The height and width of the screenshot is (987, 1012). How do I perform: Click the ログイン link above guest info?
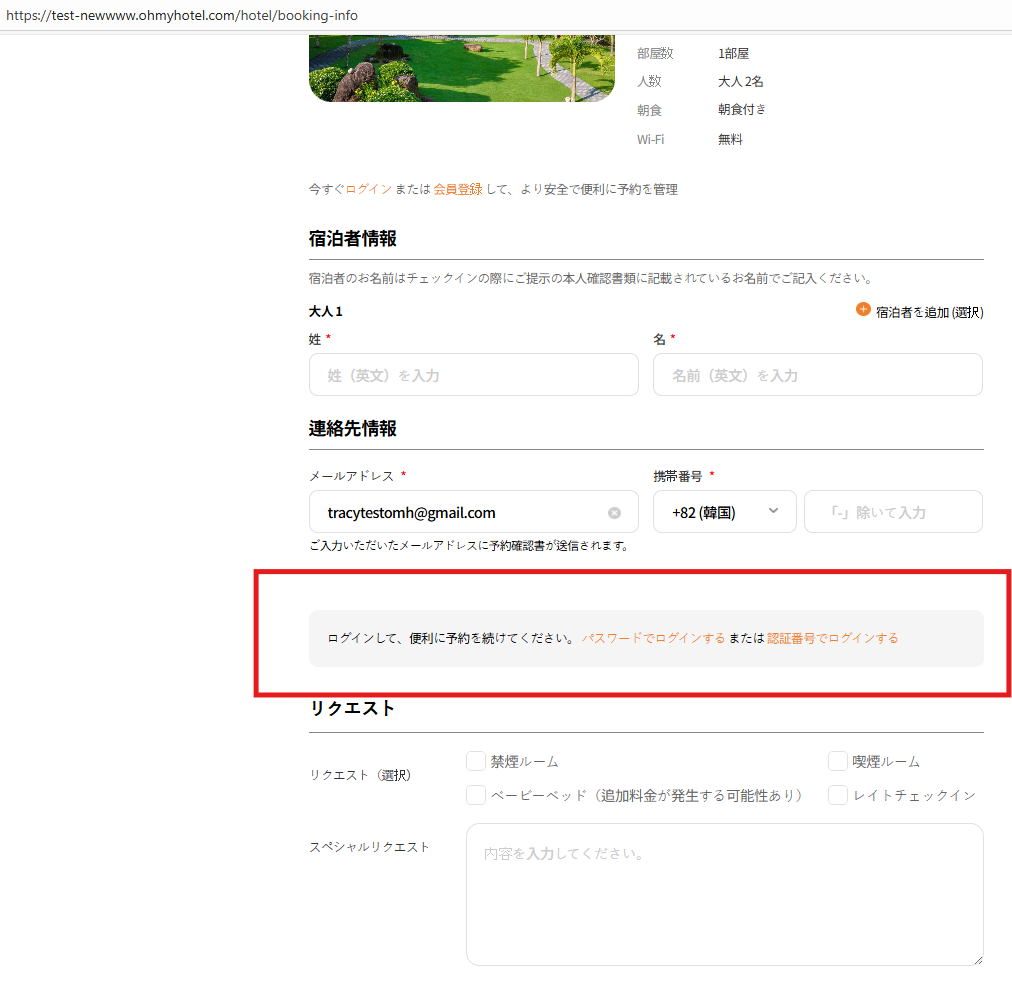coord(368,189)
